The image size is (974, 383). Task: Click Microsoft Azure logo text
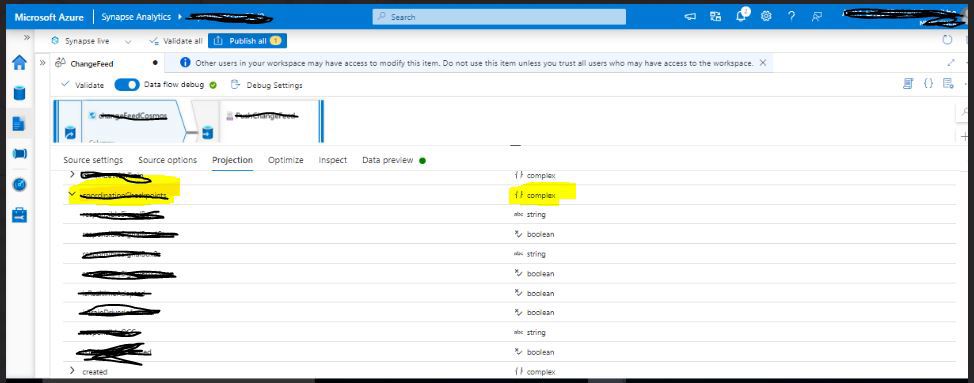pyautogui.click(x=48, y=17)
